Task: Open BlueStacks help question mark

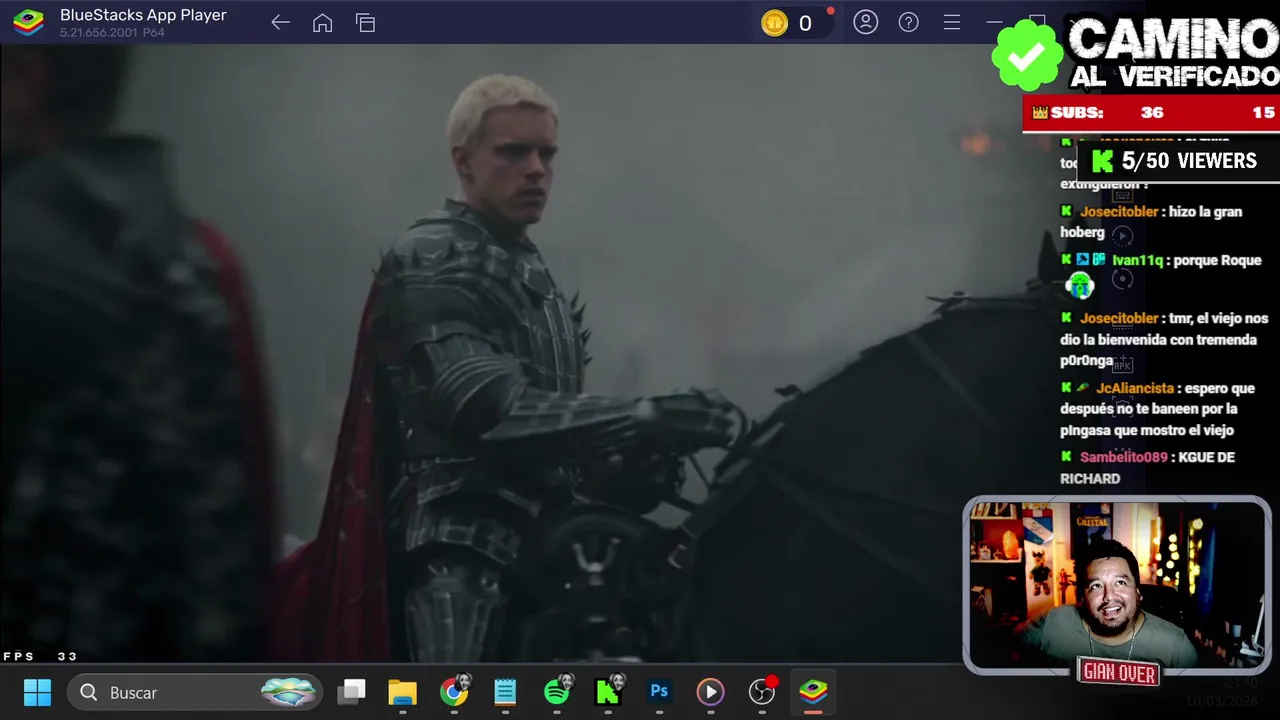Action: [x=908, y=22]
